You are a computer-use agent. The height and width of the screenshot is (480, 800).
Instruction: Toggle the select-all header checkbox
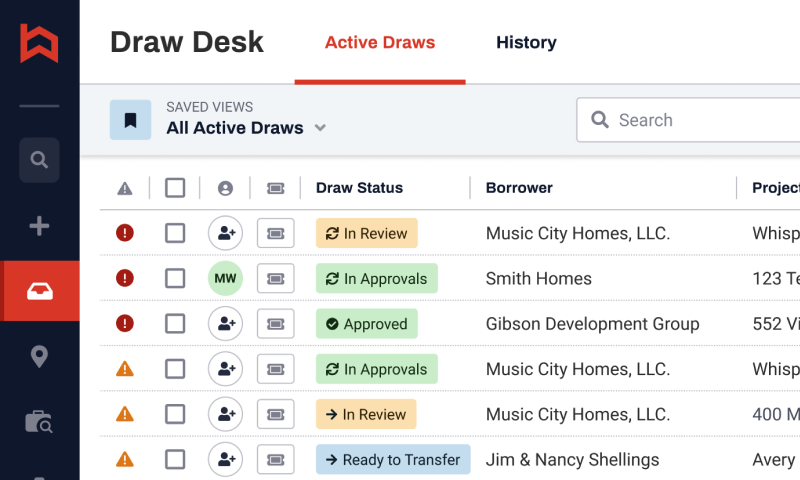tap(175, 188)
